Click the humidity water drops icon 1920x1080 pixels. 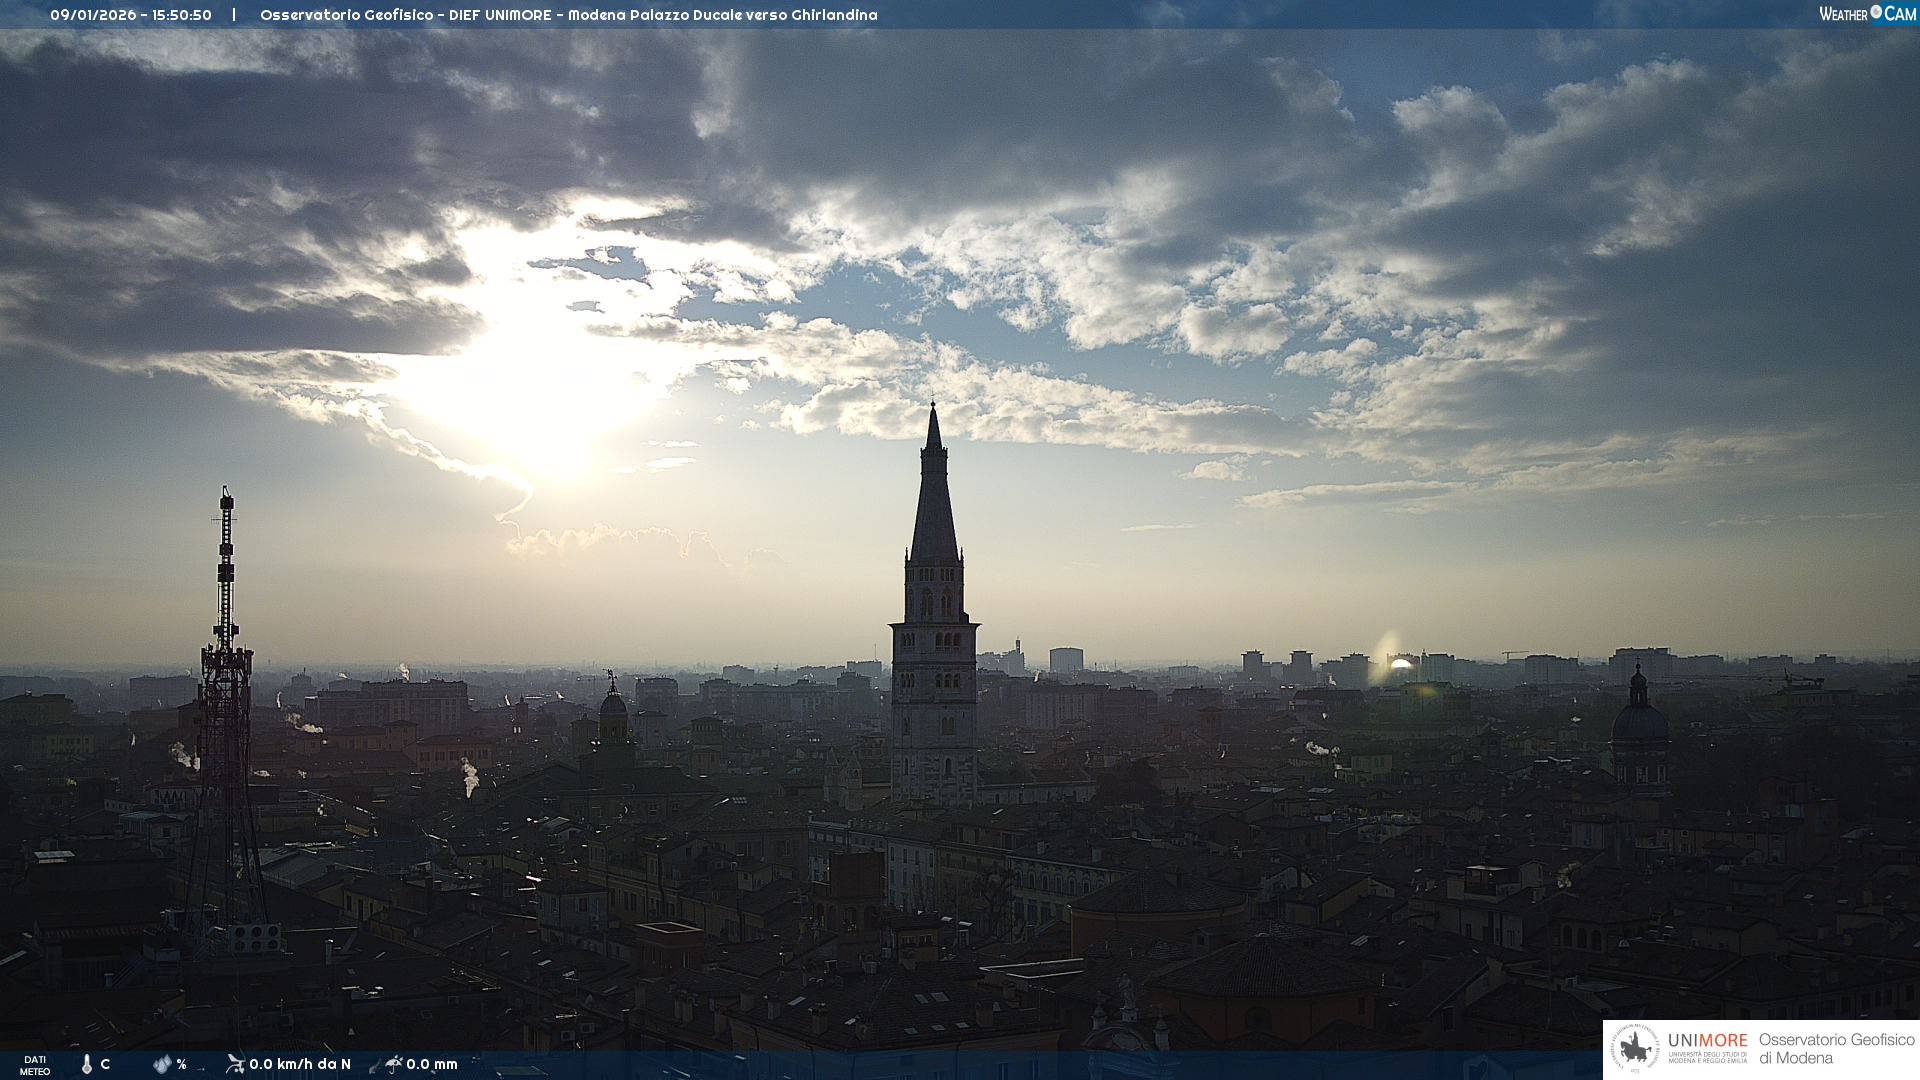tap(162, 1064)
